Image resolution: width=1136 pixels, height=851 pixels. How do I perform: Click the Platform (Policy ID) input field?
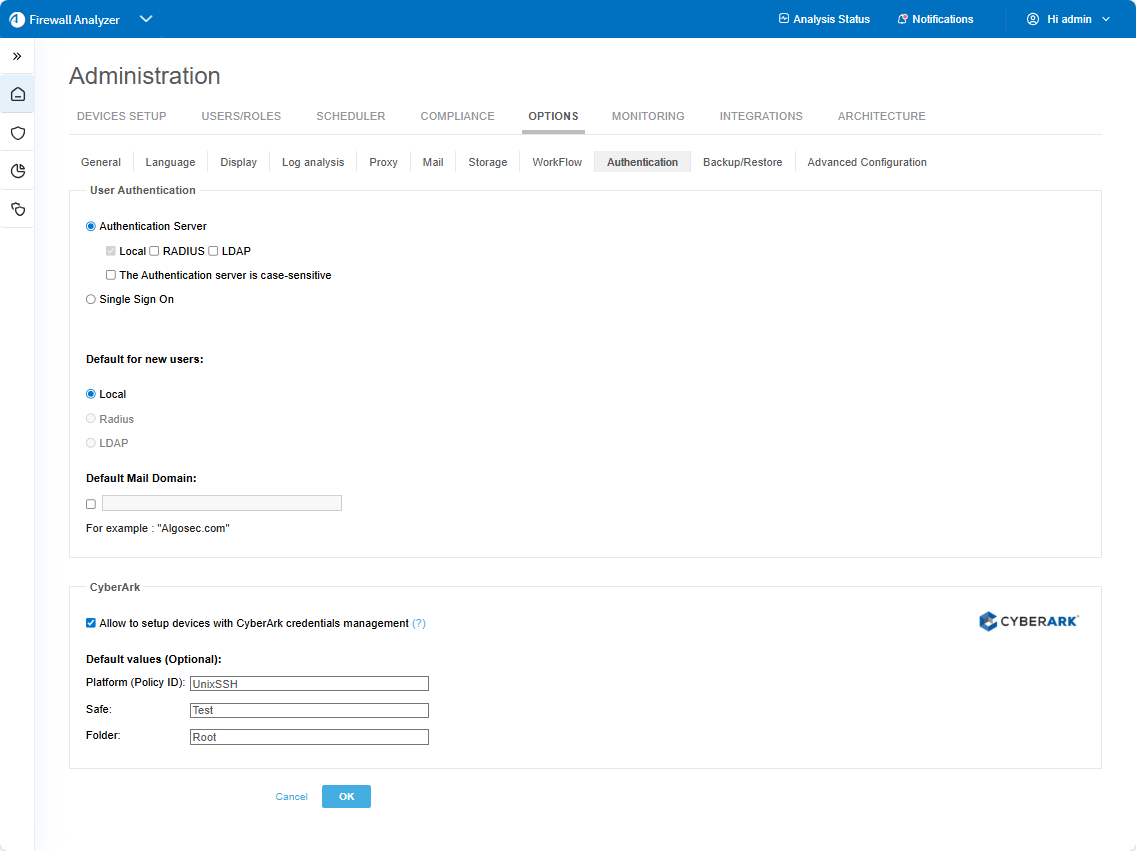click(x=309, y=684)
